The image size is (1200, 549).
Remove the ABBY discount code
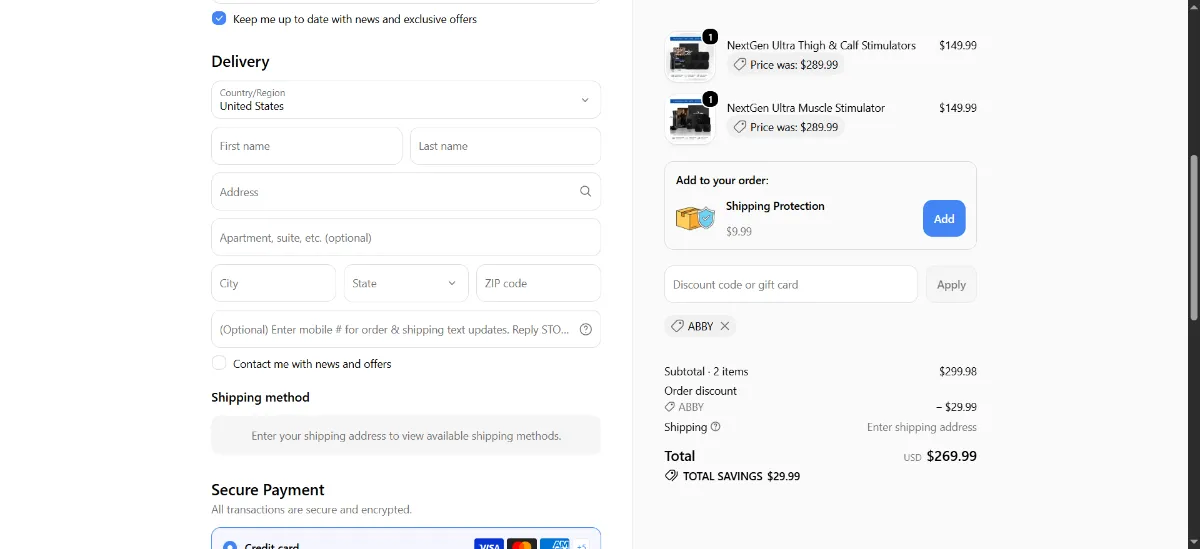tap(725, 326)
